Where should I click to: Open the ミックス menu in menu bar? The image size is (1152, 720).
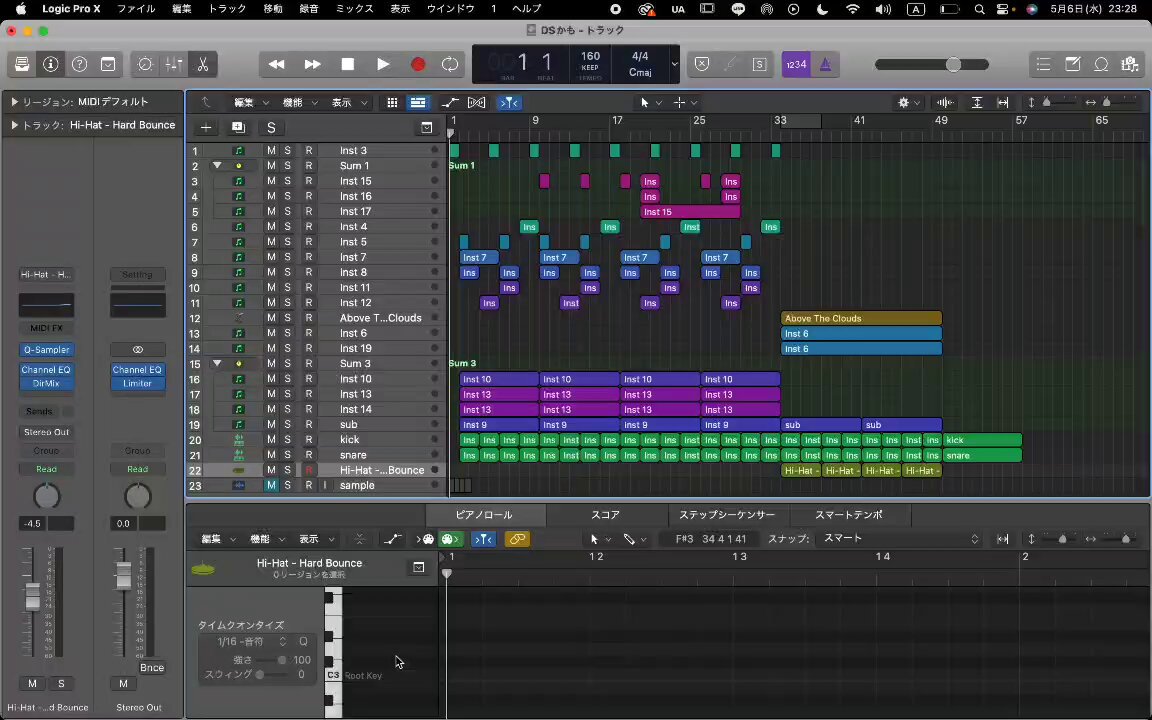(354, 9)
